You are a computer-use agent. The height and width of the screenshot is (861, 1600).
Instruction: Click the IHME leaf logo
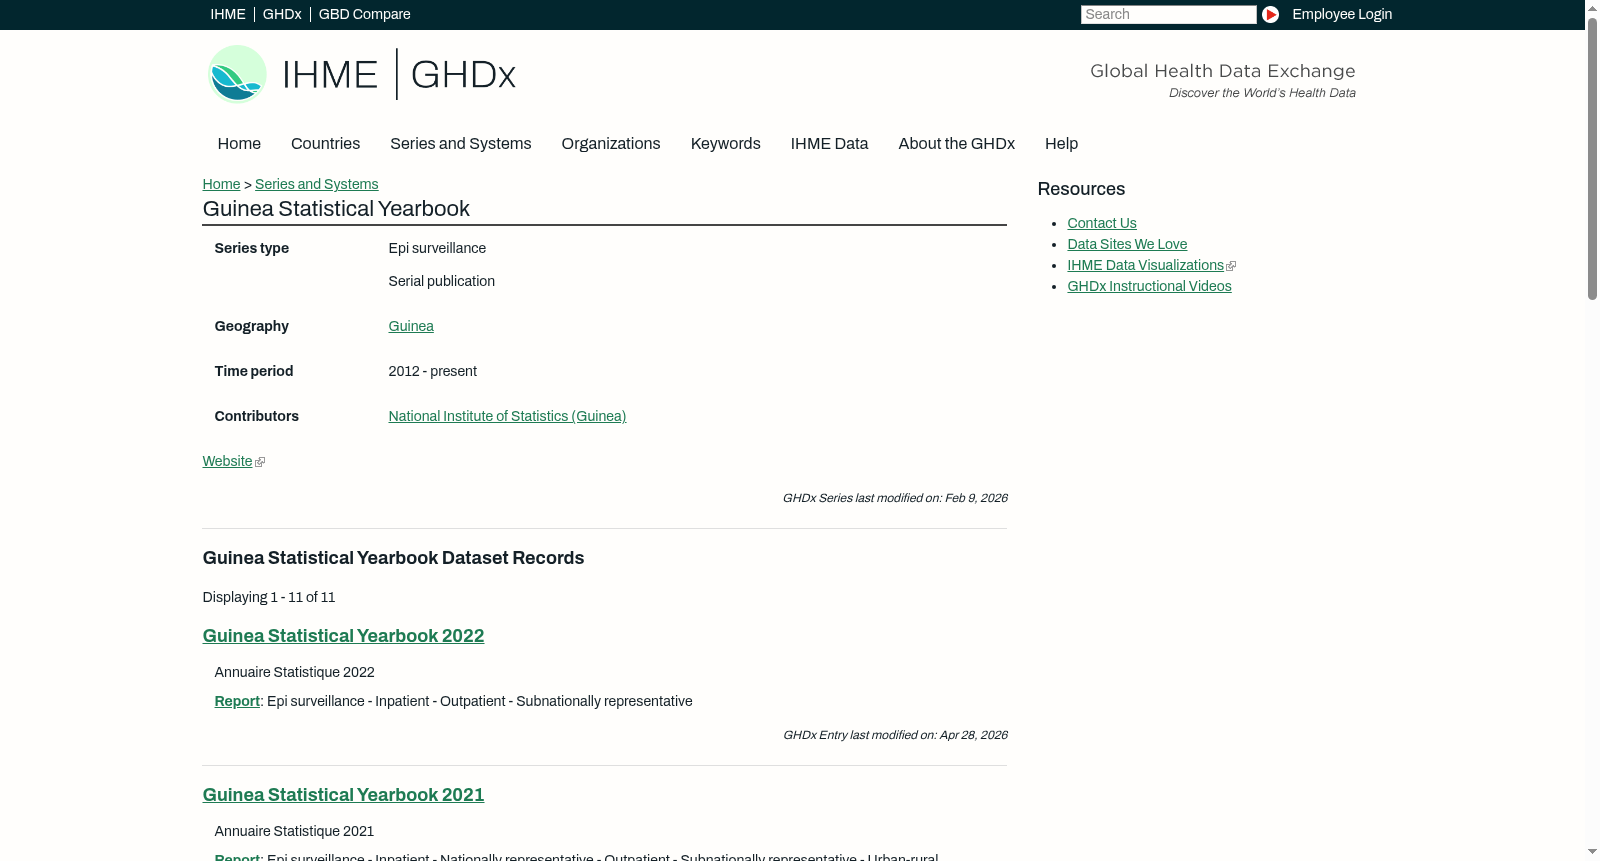click(237, 74)
